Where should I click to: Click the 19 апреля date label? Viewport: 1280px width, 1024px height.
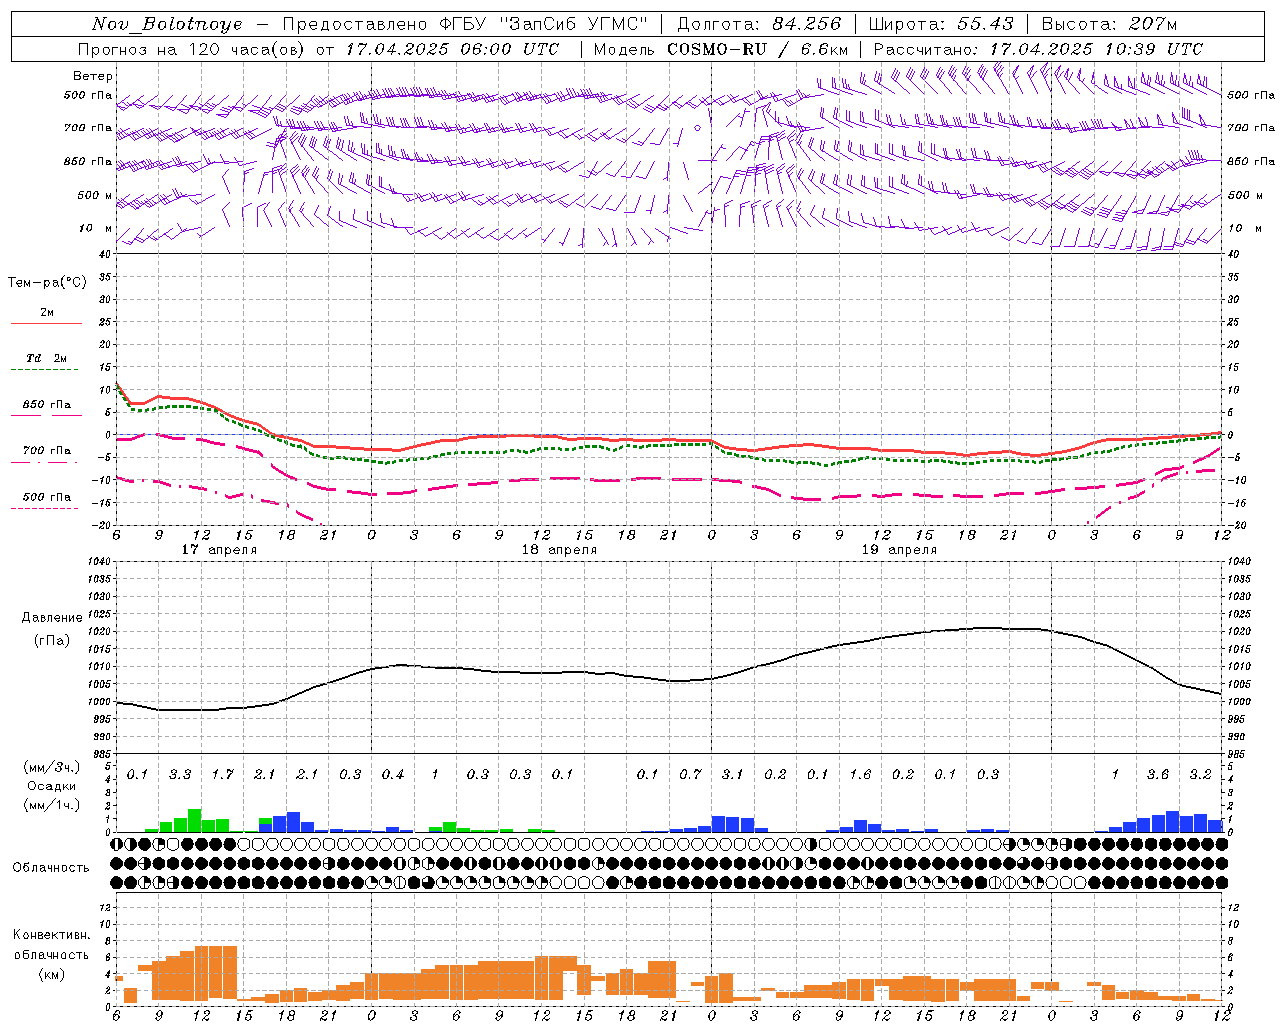(899, 550)
